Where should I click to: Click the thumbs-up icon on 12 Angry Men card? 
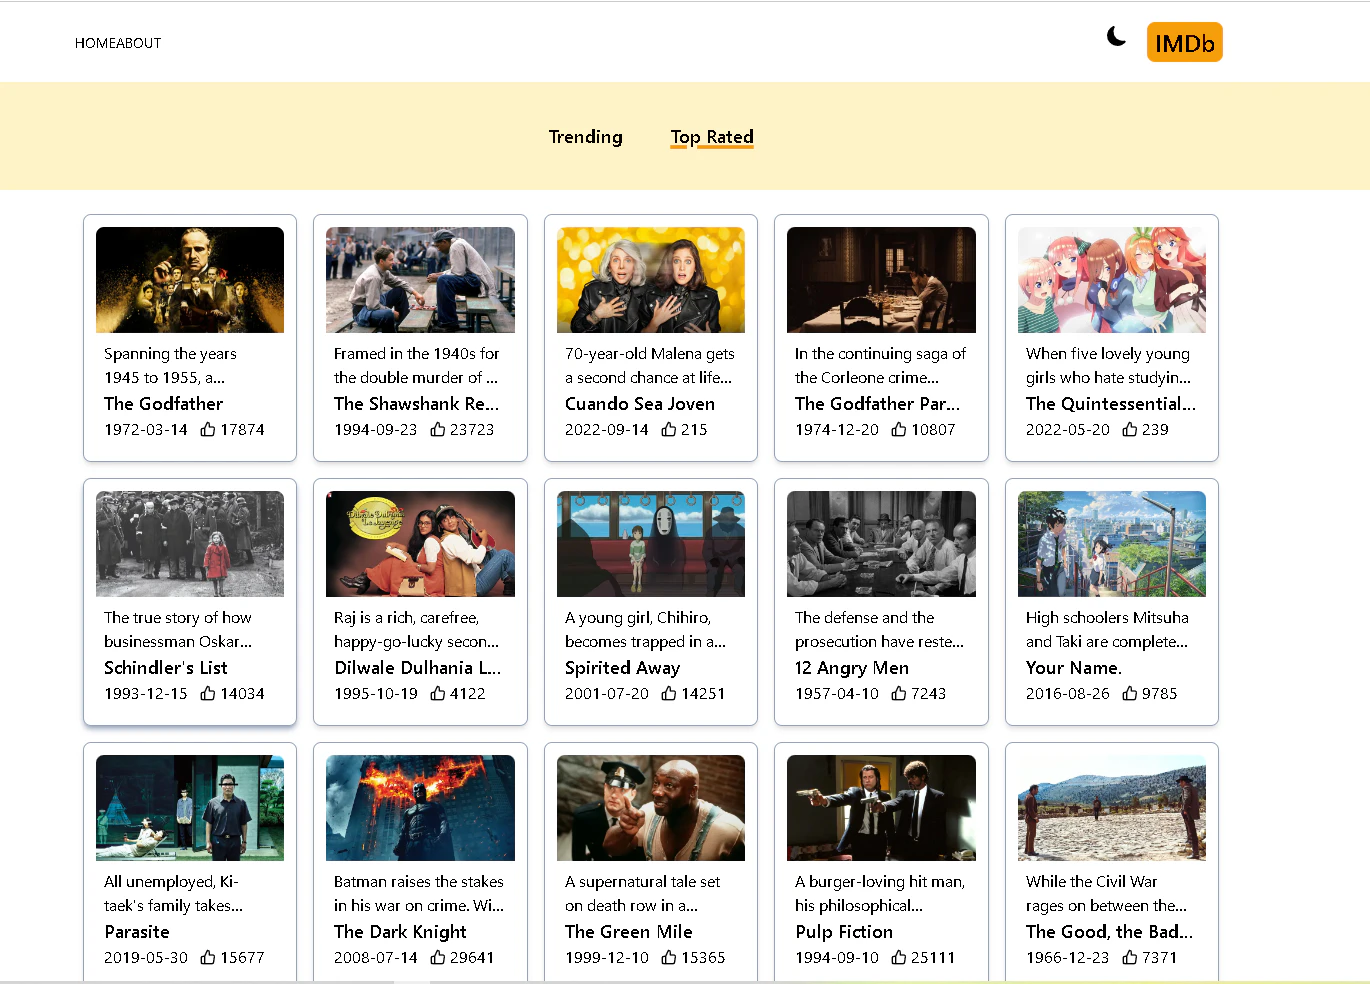pyautogui.click(x=899, y=693)
